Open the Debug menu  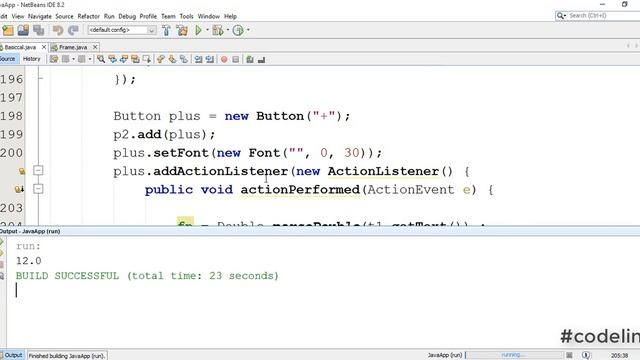click(x=127, y=16)
